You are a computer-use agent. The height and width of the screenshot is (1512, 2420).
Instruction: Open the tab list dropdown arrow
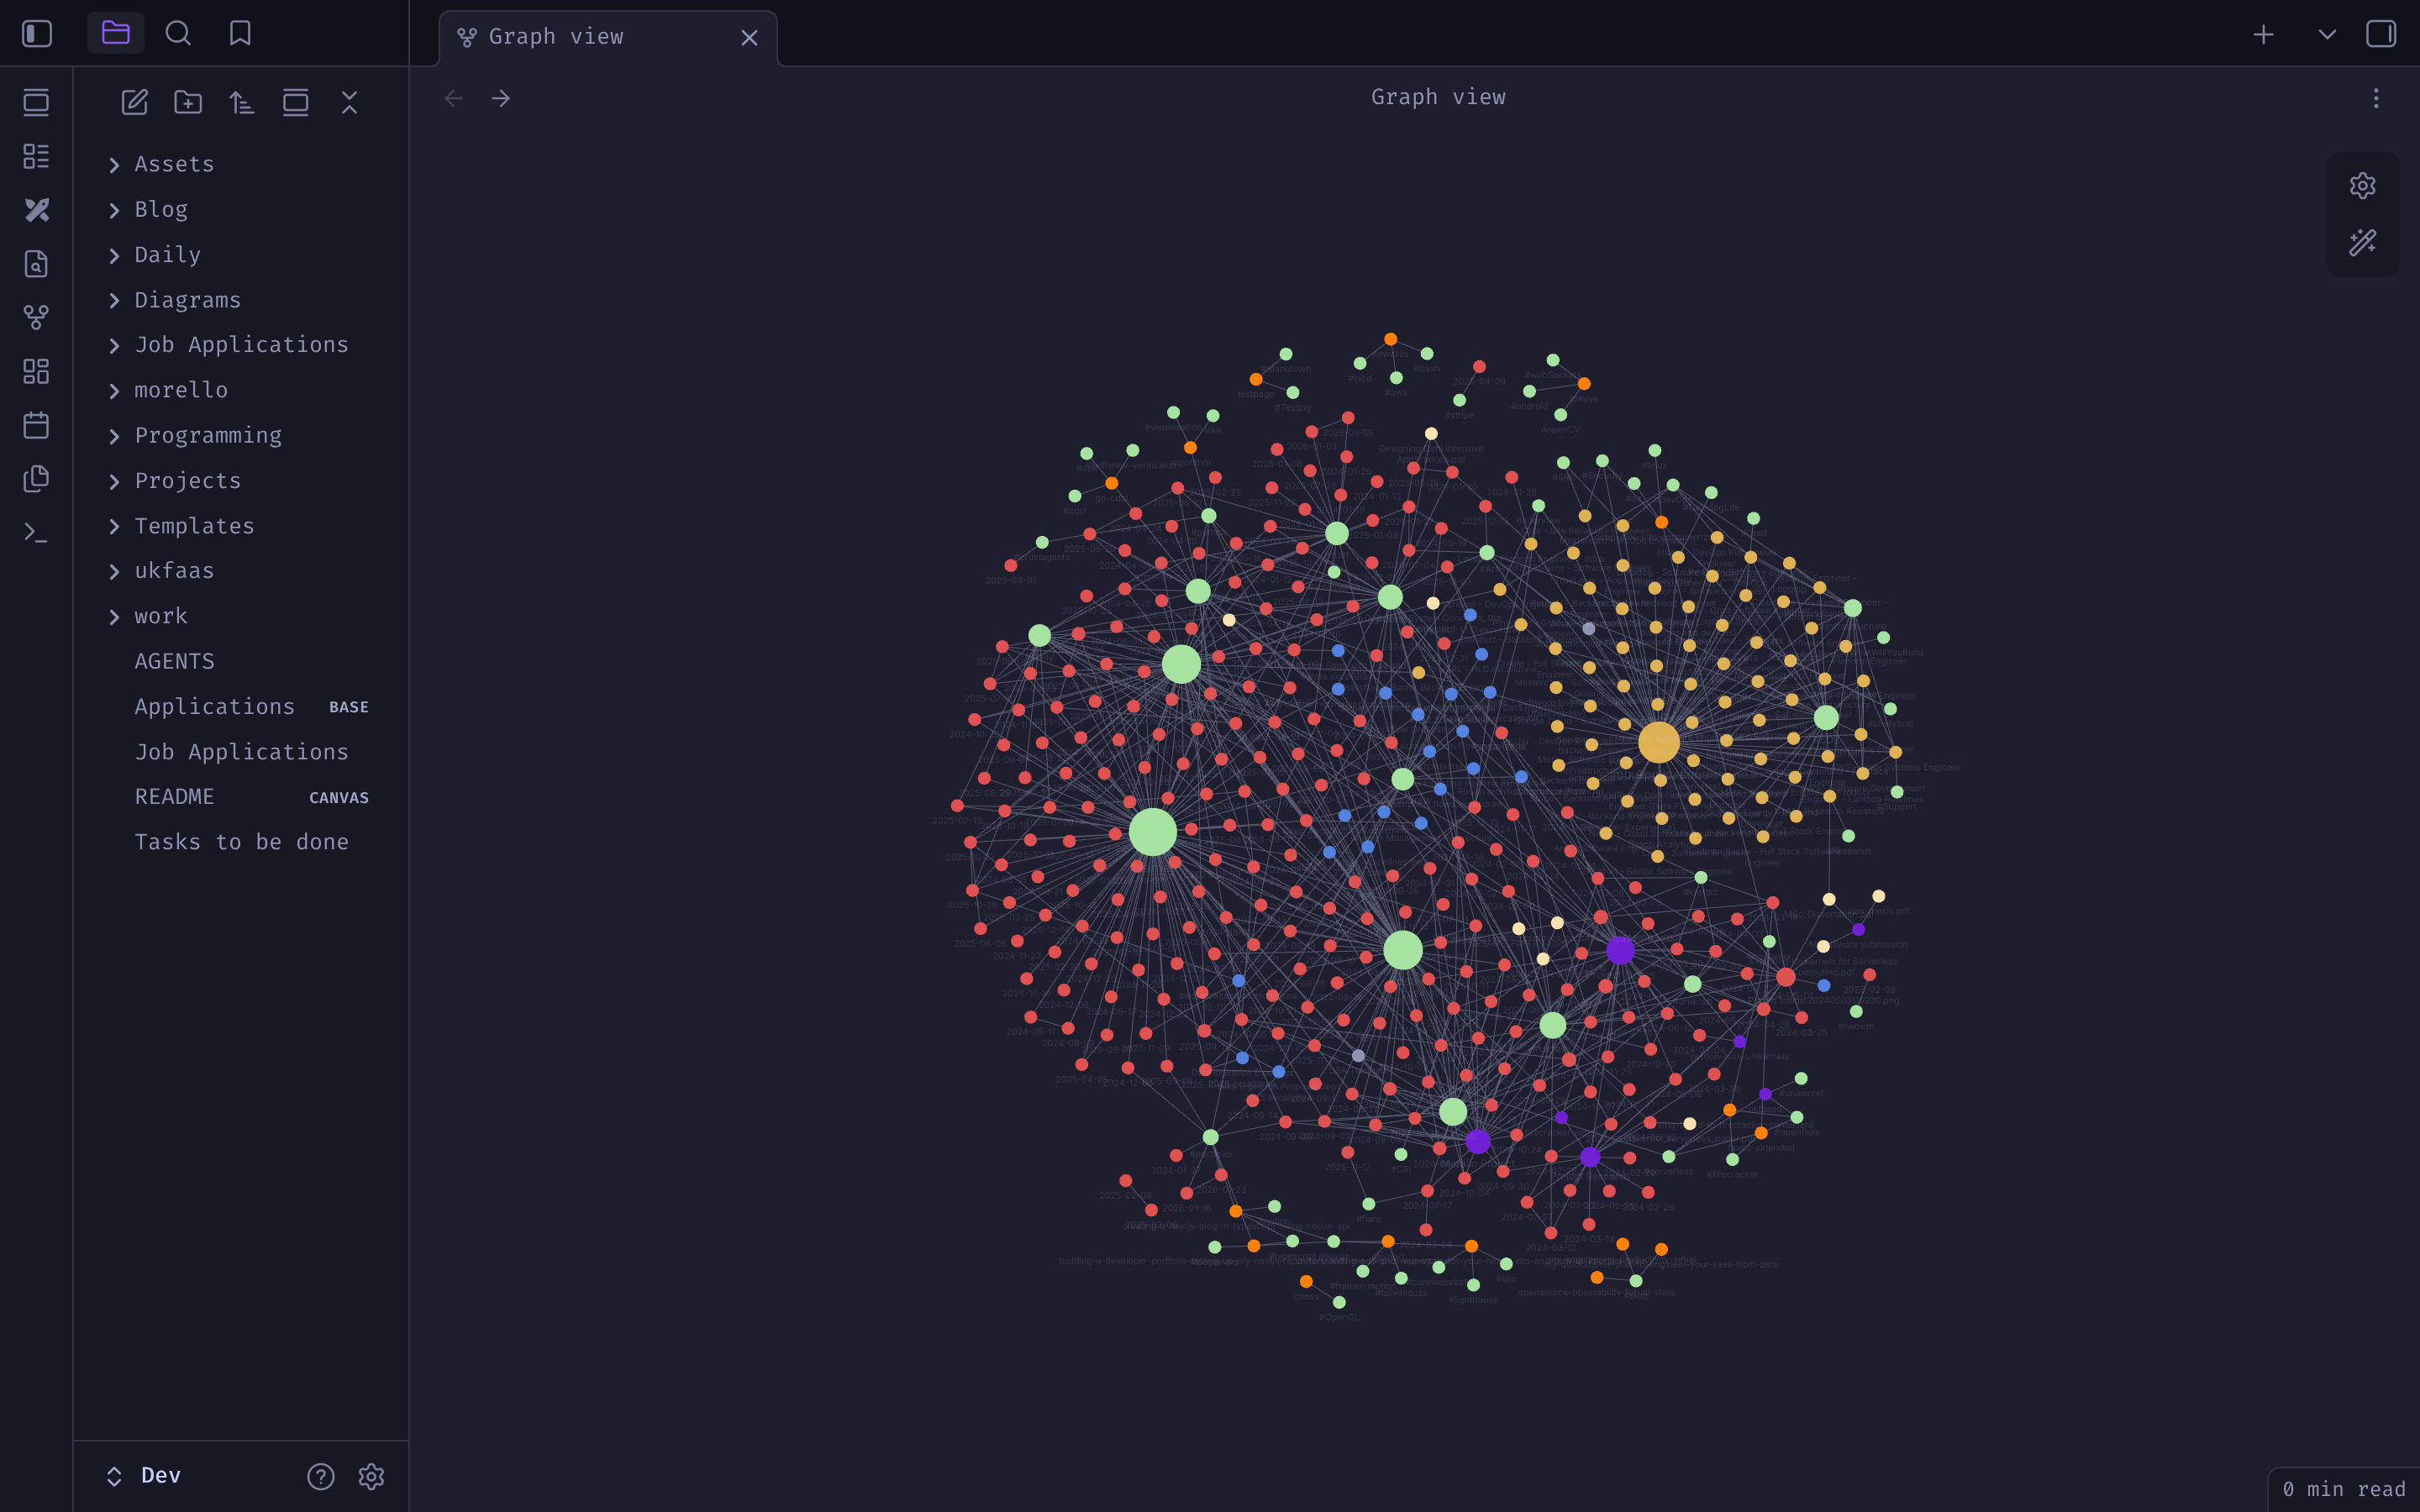[x=2327, y=34]
